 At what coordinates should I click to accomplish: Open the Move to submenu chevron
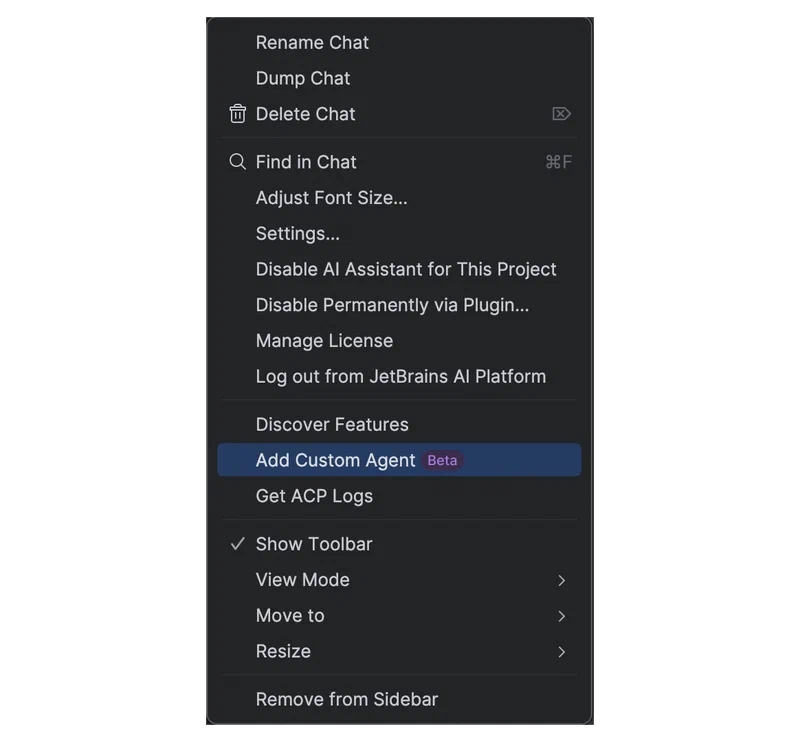[561, 616]
